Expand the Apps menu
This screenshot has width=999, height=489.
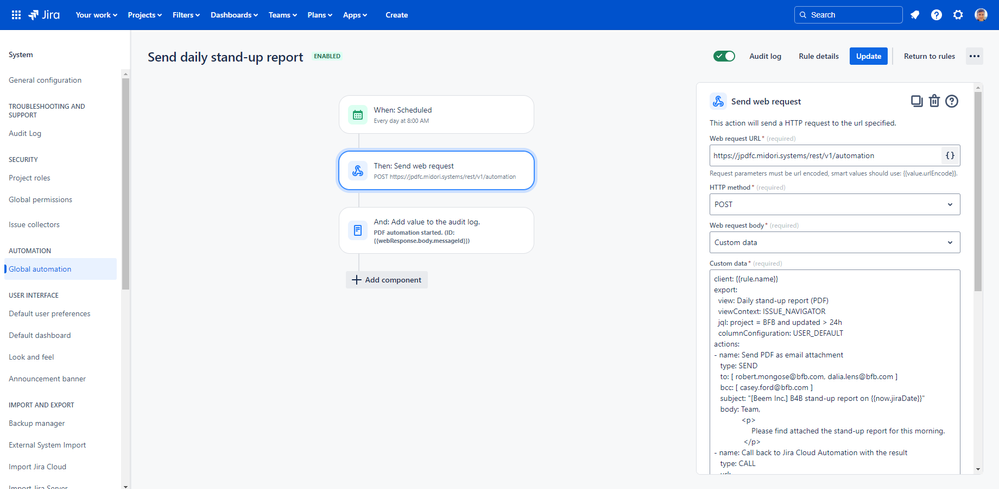tap(355, 15)
